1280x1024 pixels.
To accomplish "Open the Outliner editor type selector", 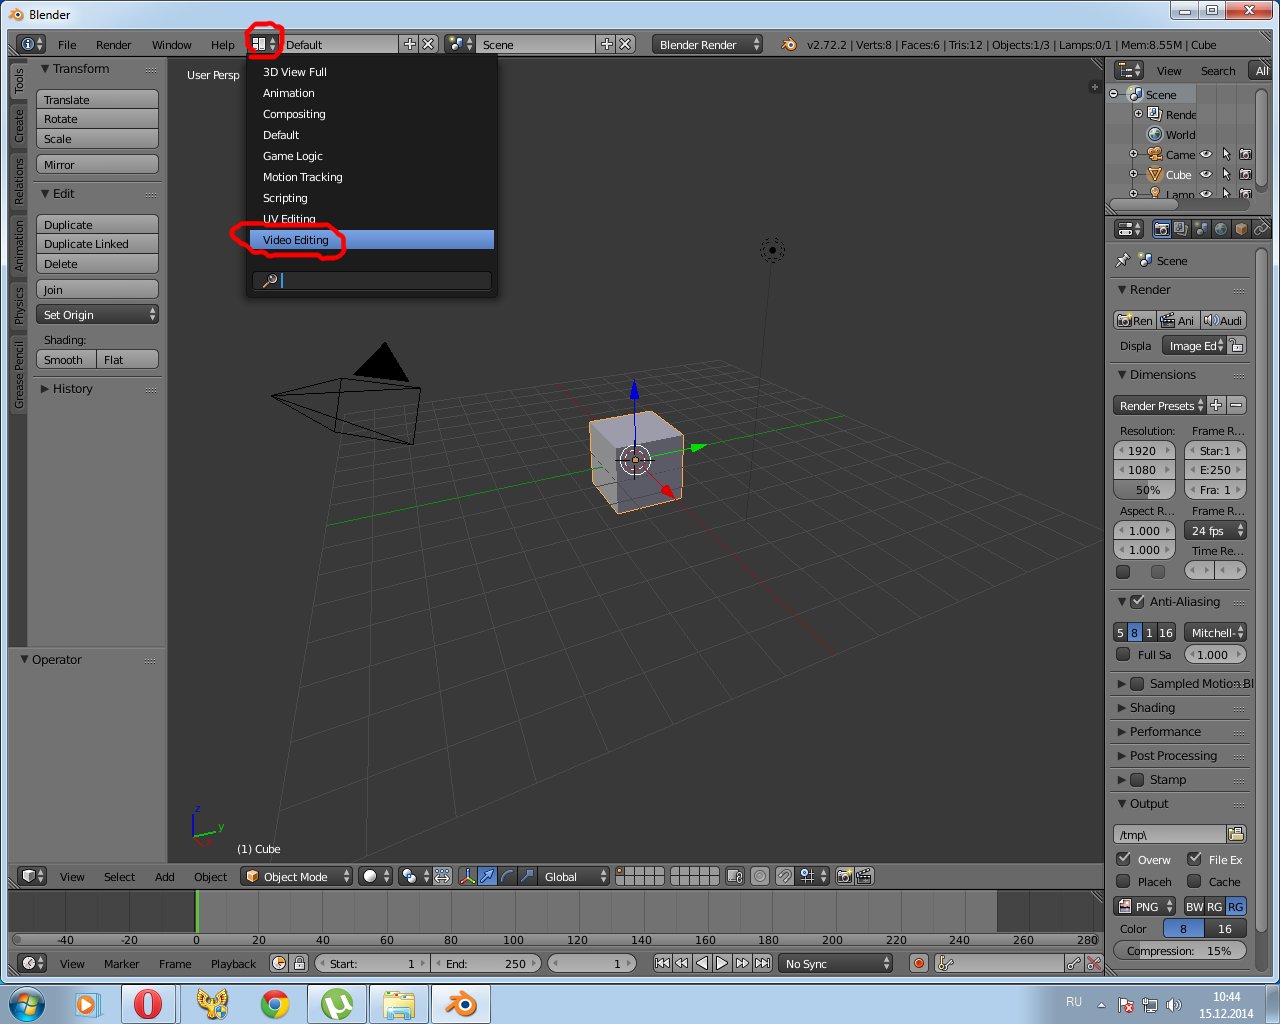I will 1129,70.
